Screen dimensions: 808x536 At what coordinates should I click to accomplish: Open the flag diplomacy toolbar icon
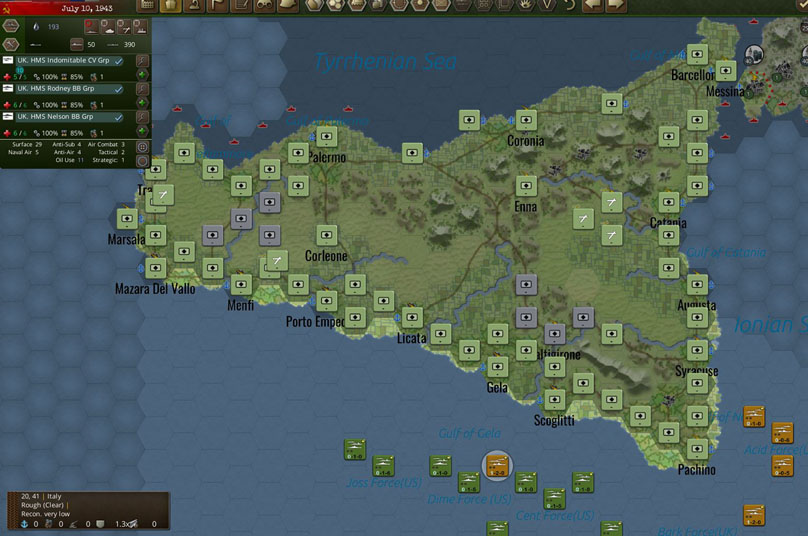217,5
